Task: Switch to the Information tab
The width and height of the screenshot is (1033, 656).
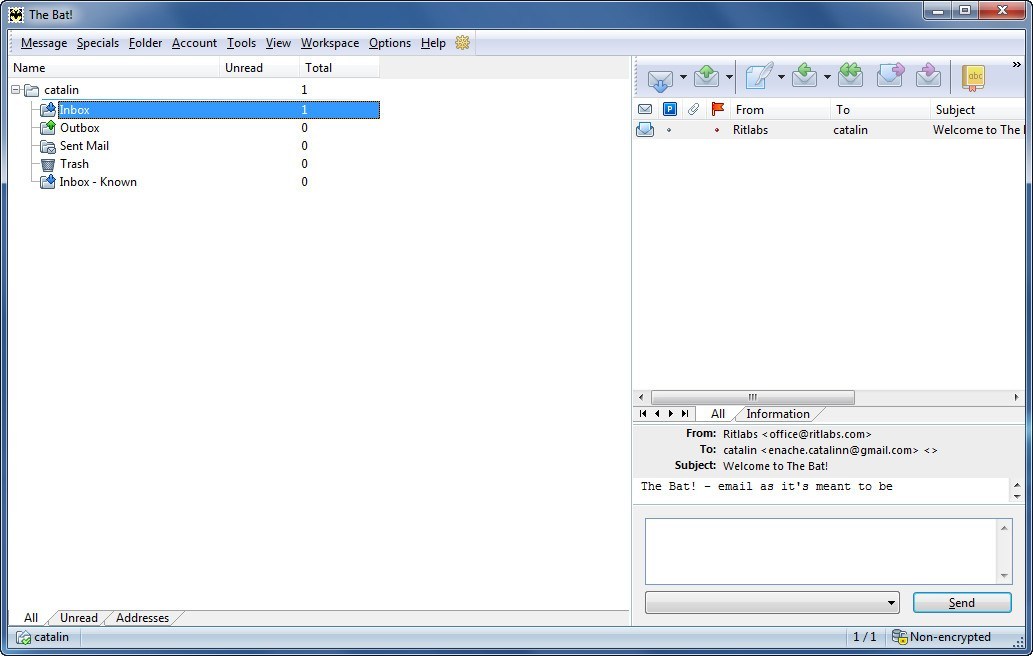Action: coord(777,414)
